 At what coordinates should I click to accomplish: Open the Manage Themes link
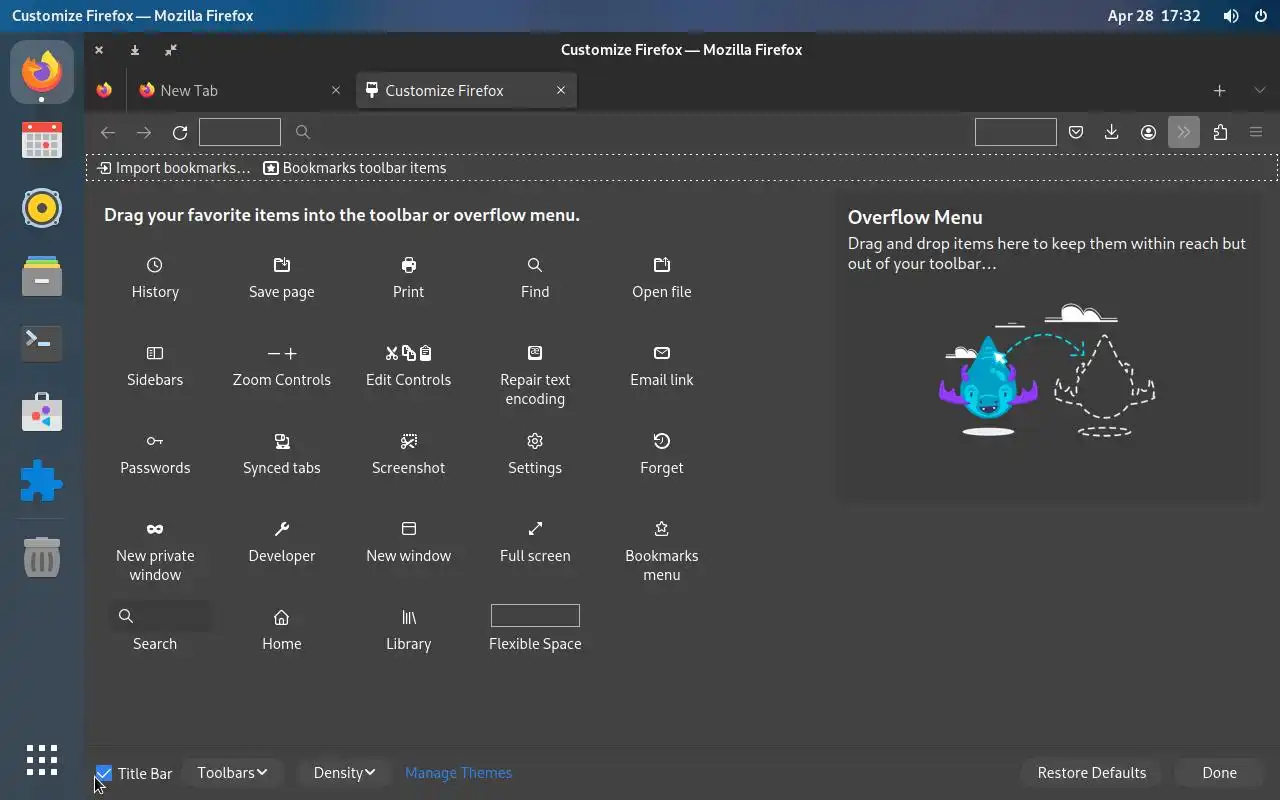(x=458, y=773)
